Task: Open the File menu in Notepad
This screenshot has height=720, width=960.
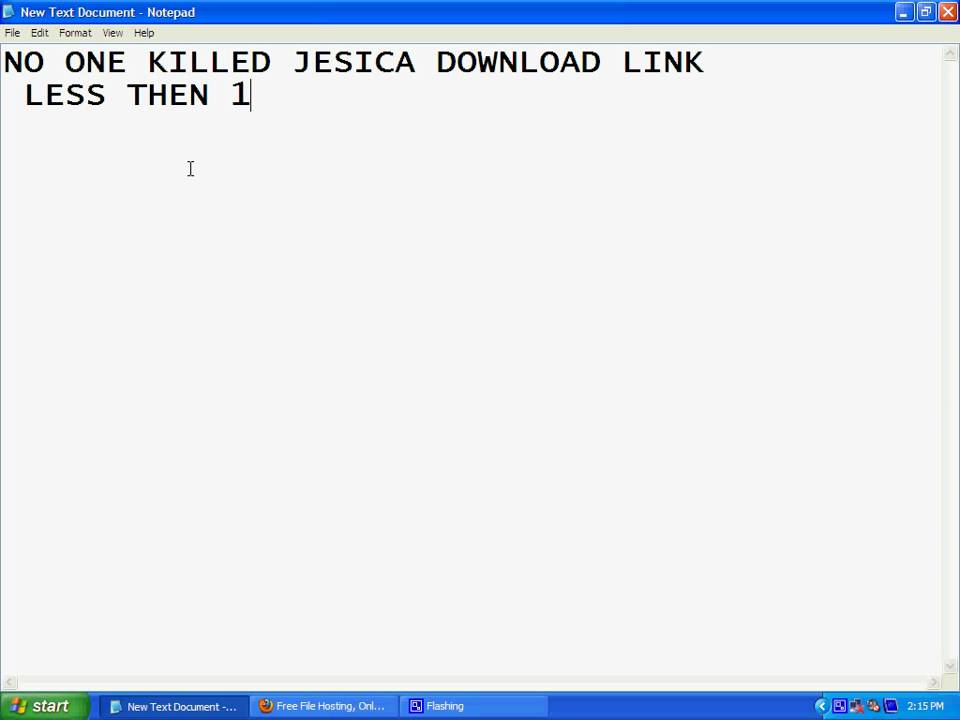Action: 12,32
